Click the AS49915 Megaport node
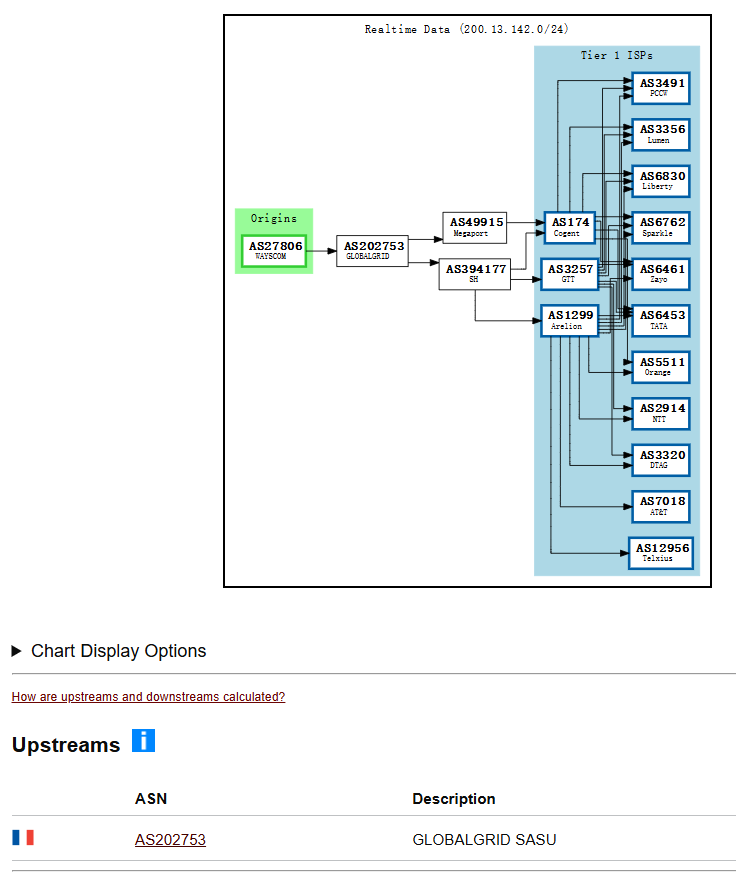This screenshot has height=874, width=736. (474, 227)
